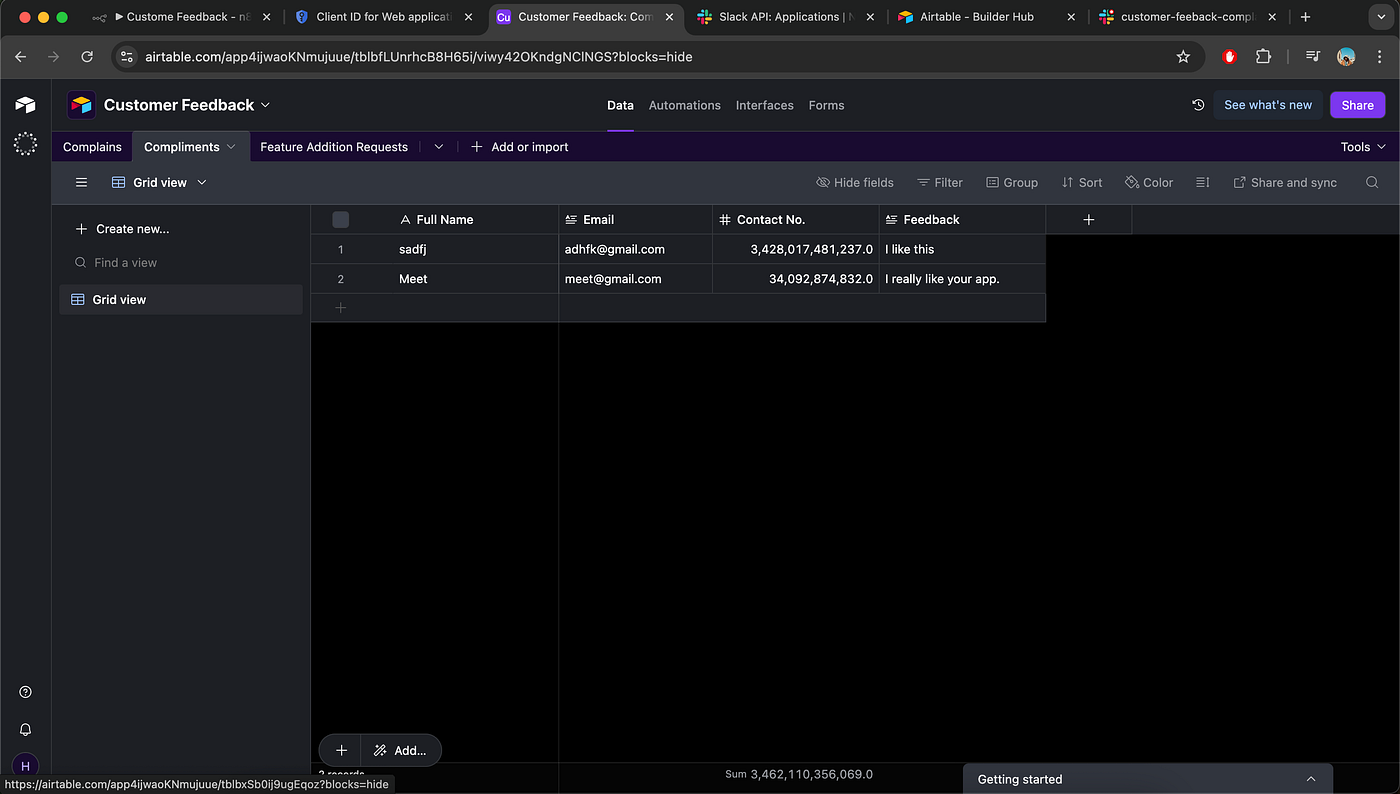View site information icon in address bar
The width and height of the screenshot is (1400, 794).
pyautogui.click(x=126, y=57)
